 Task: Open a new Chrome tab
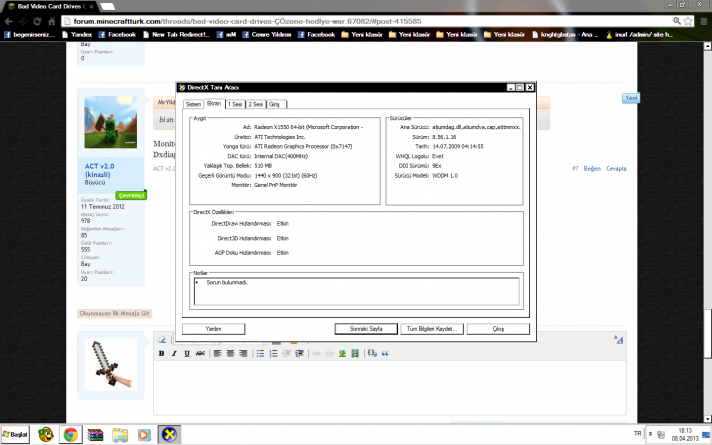pyautogui.click(x=107, y=6)
